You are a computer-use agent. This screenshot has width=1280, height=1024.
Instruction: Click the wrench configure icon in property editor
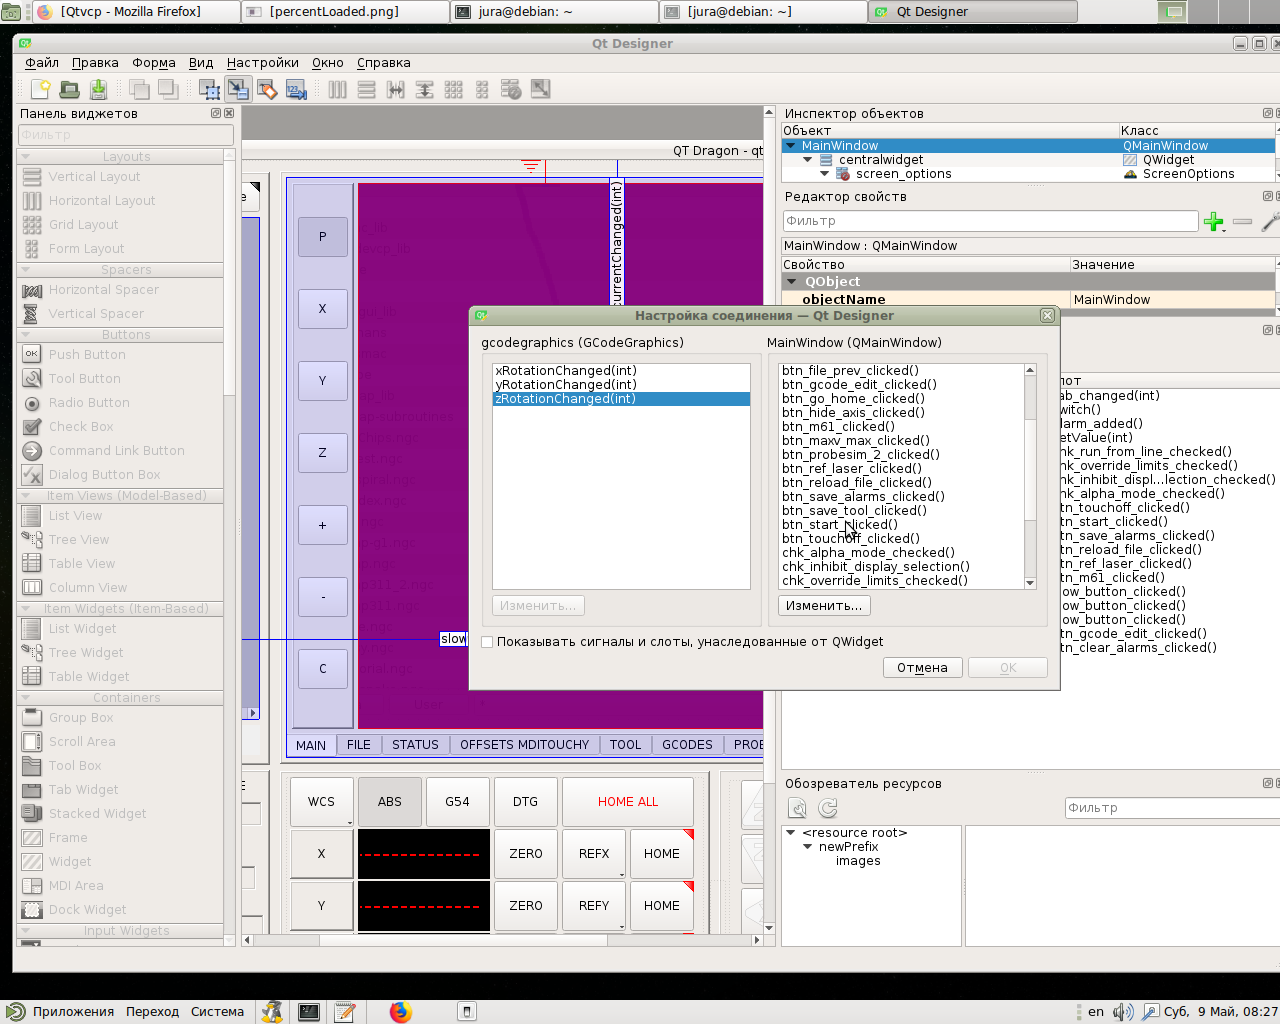click(1270, 221)
